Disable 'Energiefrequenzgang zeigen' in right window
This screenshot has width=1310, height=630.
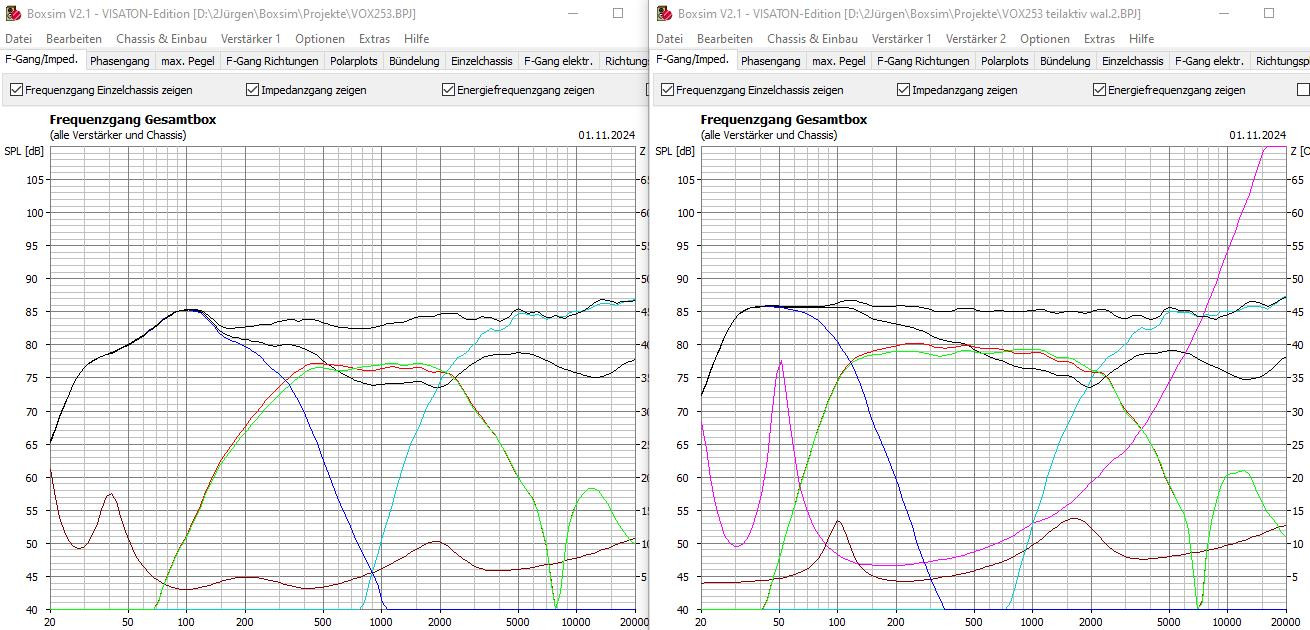[1100, 90]
